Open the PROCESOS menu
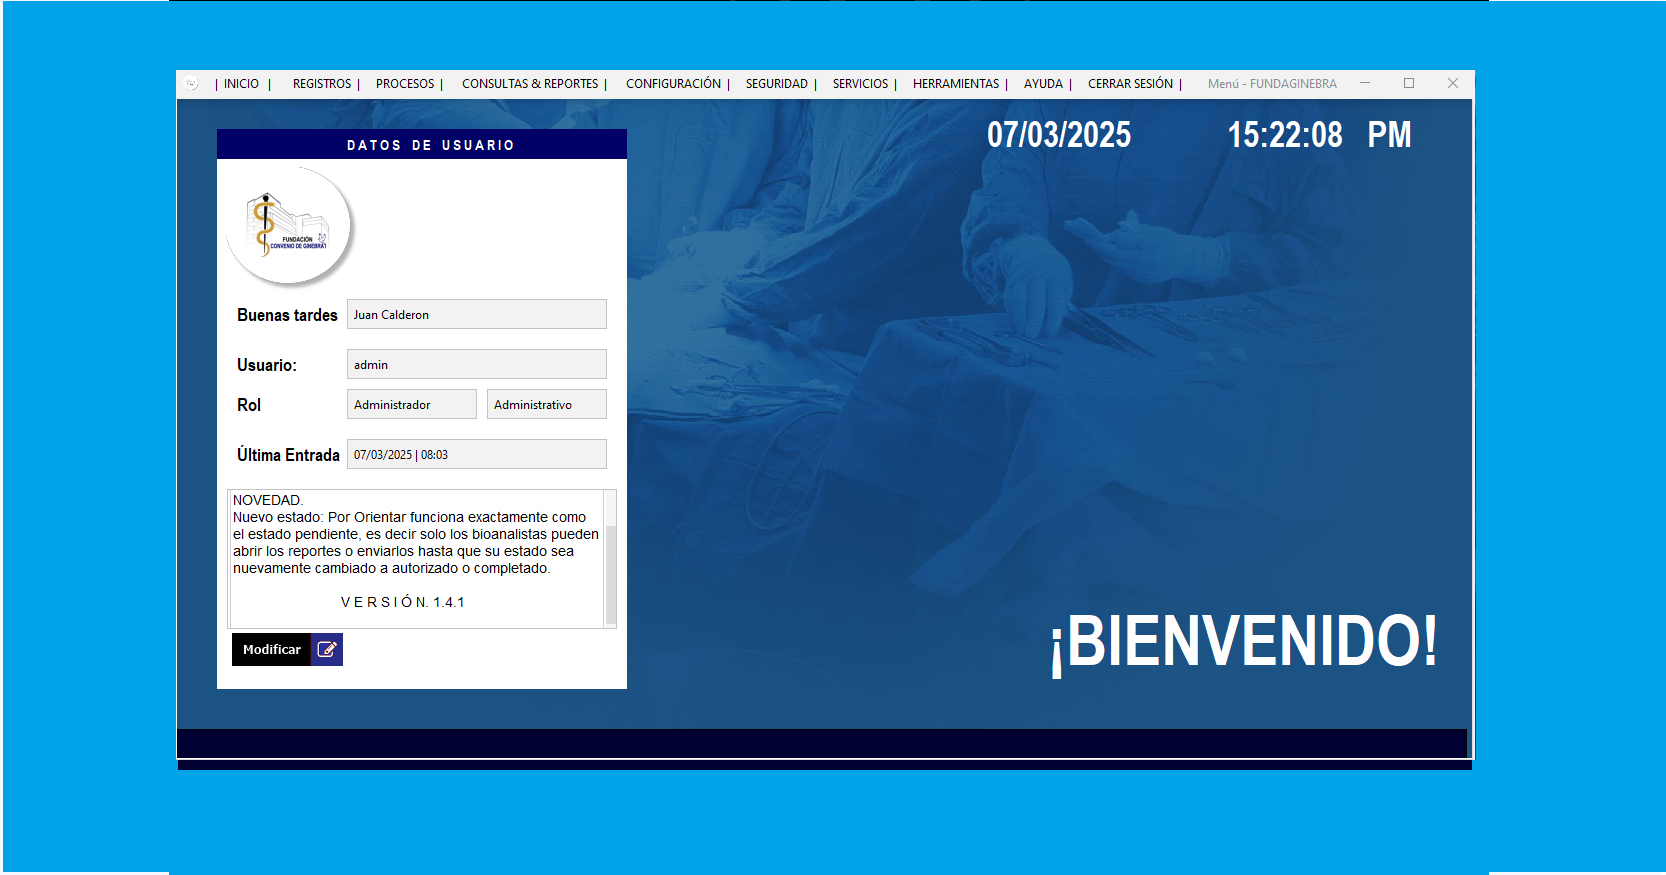This screenshot has height=875, width=1666. (405, 84)
